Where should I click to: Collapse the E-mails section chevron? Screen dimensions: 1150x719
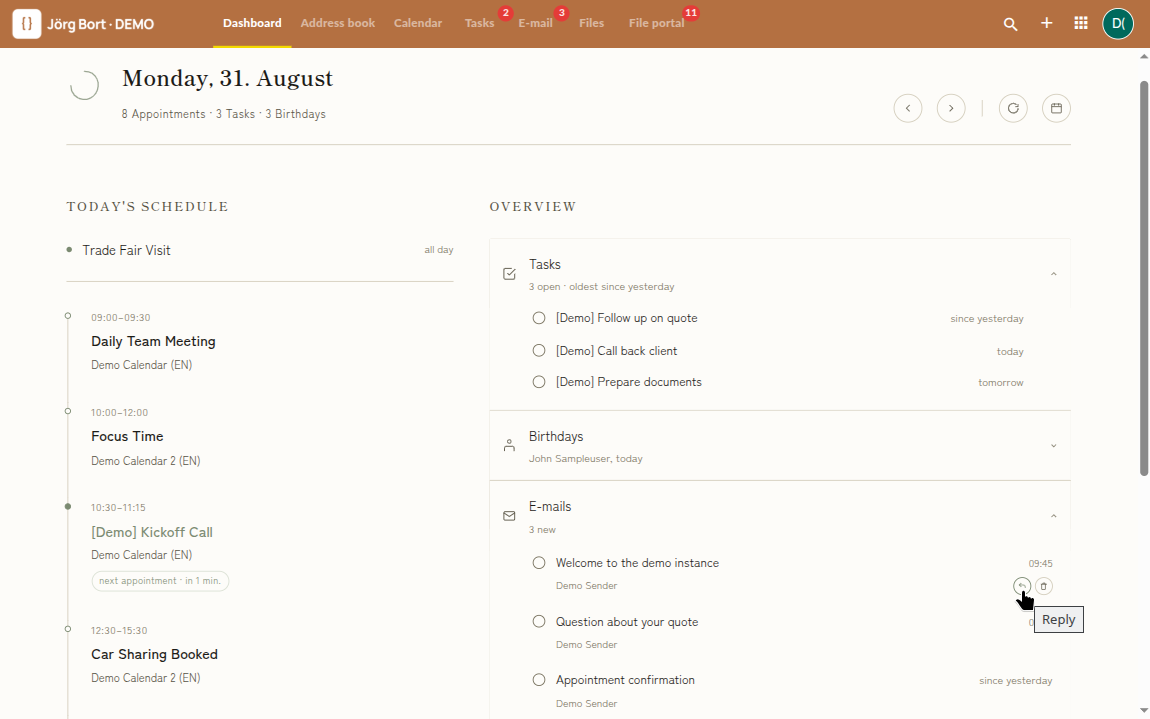(x=1053, y=517)
